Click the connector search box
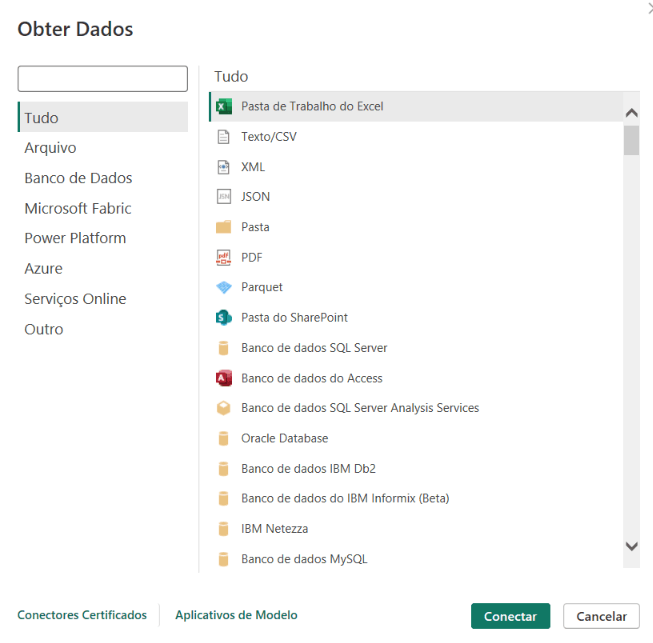 pos(103,79)
